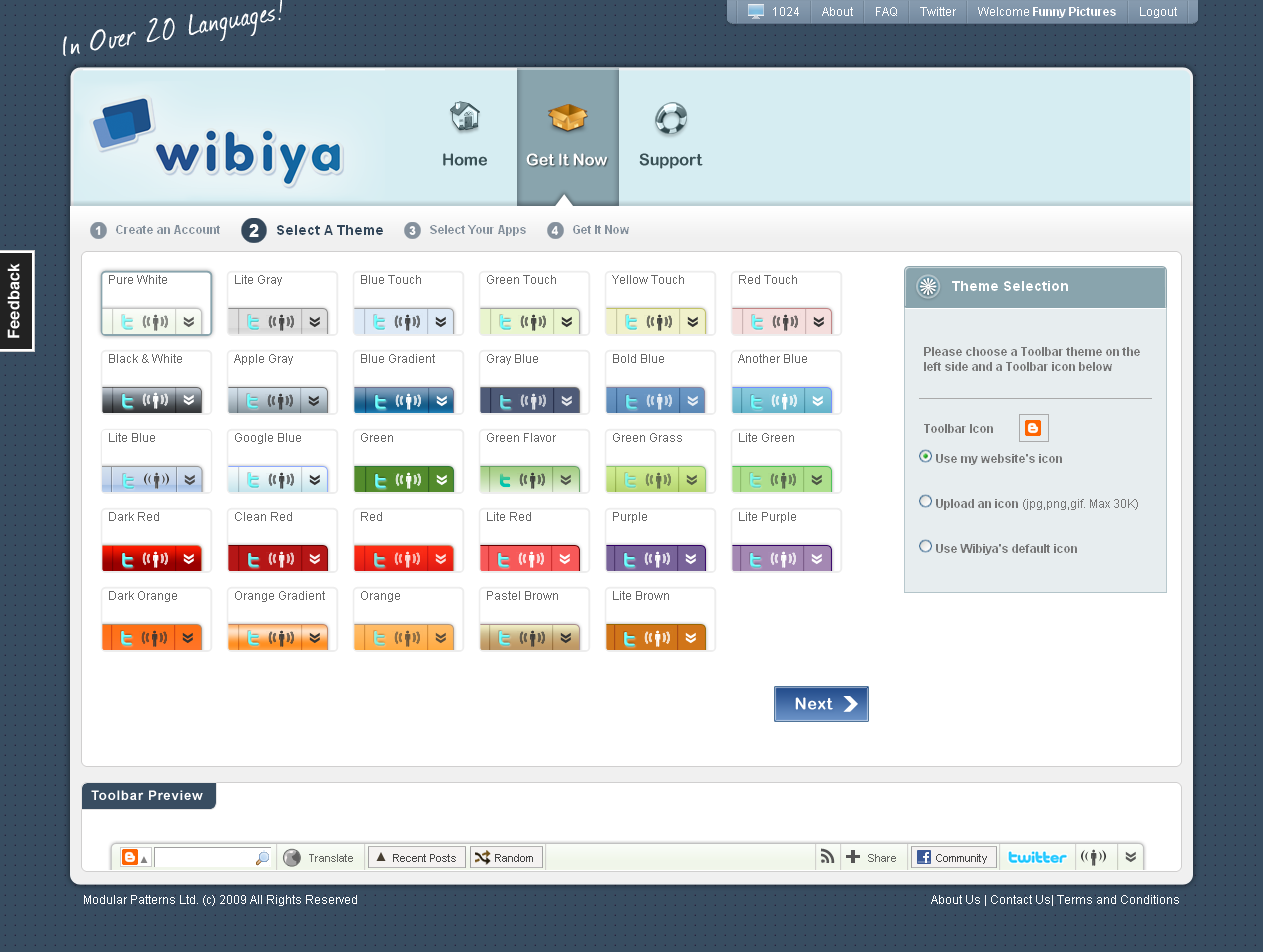Viewport: 1263px width, 952px height.
Task: Choose the Bold Blue theme
Action: [660, 382]
